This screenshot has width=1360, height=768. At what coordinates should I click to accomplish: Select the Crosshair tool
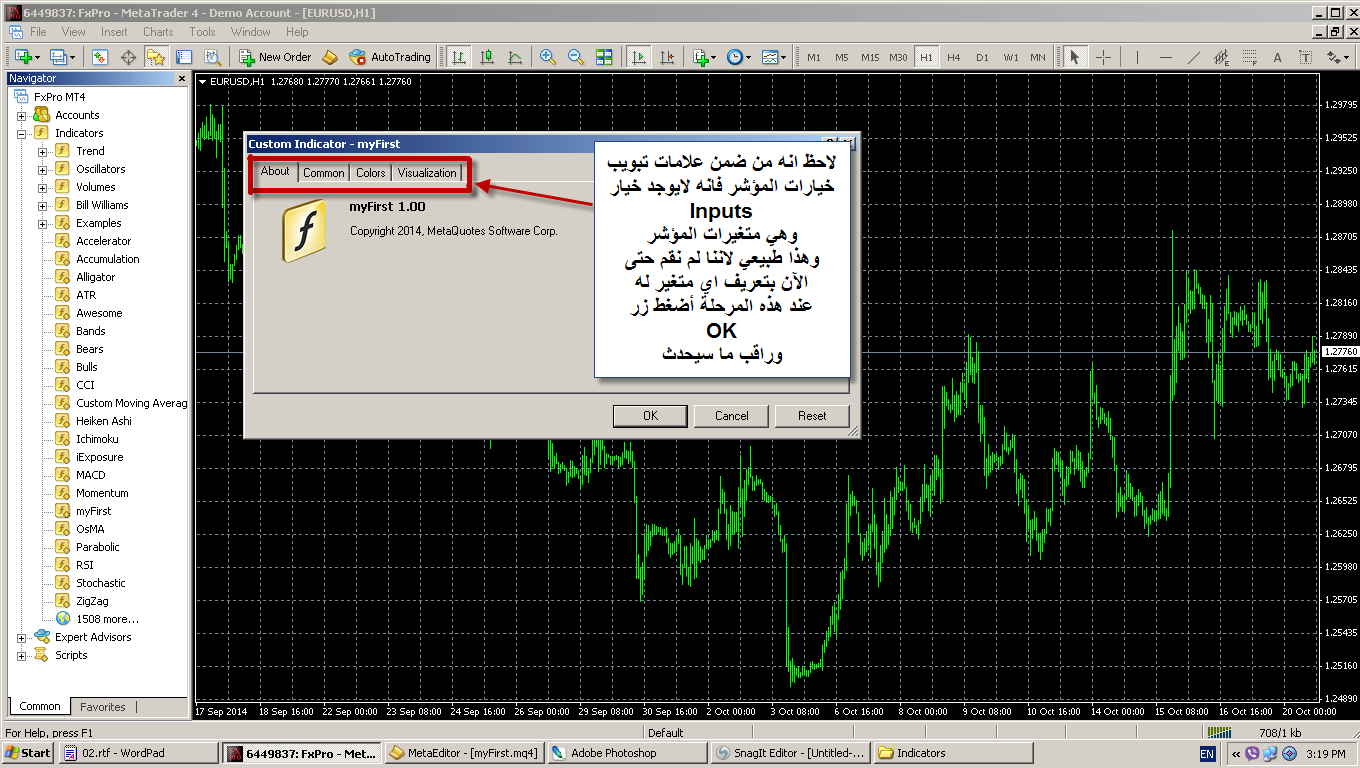[x=1103, y=57]
